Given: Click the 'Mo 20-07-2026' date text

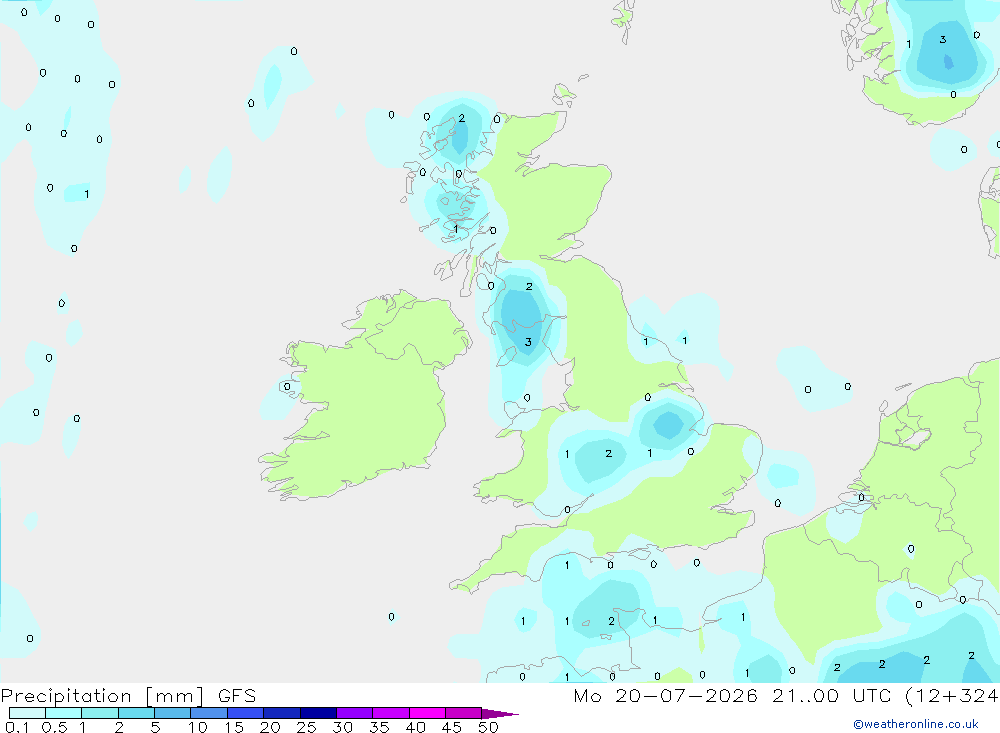Looking at the screenshot, I should pyautogui.click(x=665, y=696).
